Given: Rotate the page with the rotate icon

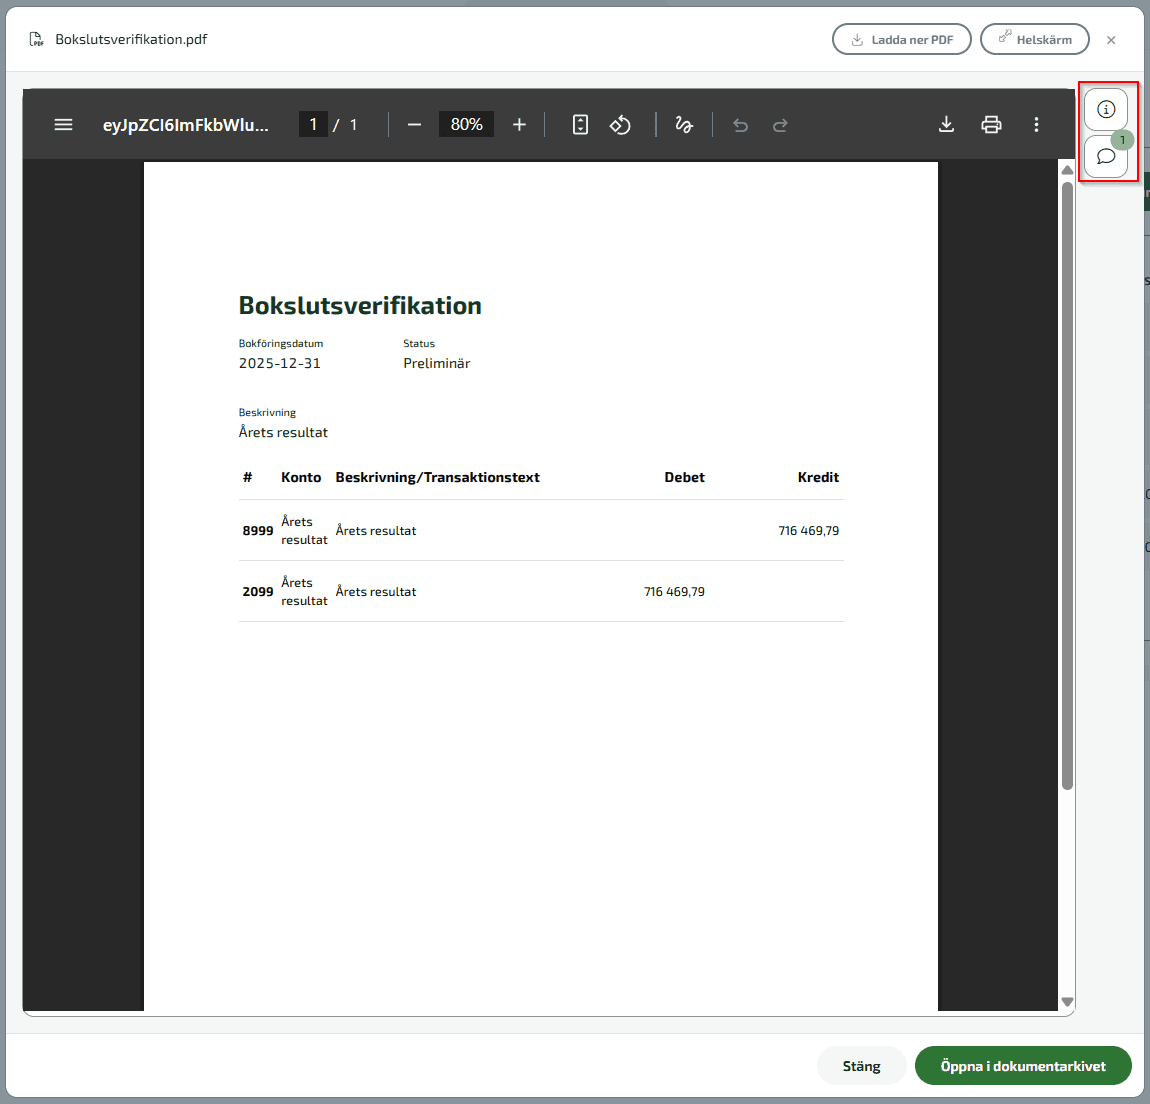Looking at the screenshot, I should 620,124.
